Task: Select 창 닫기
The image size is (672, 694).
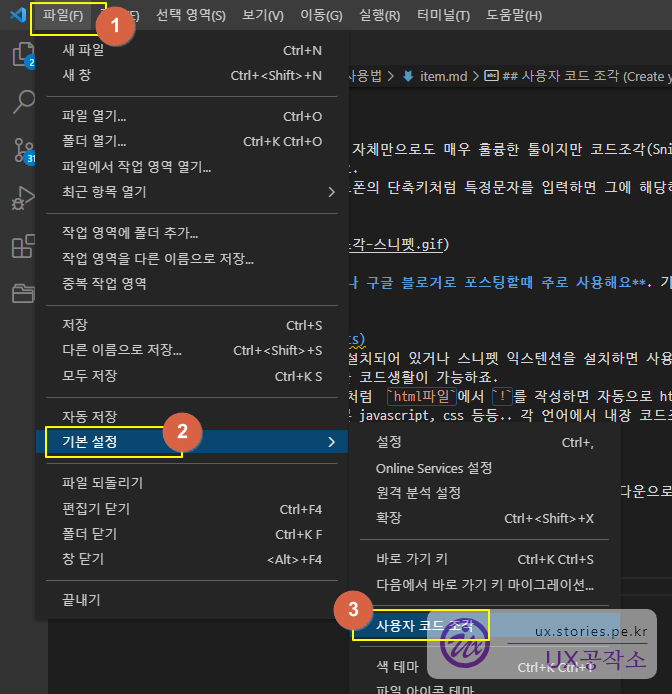Action: [192, 559]
